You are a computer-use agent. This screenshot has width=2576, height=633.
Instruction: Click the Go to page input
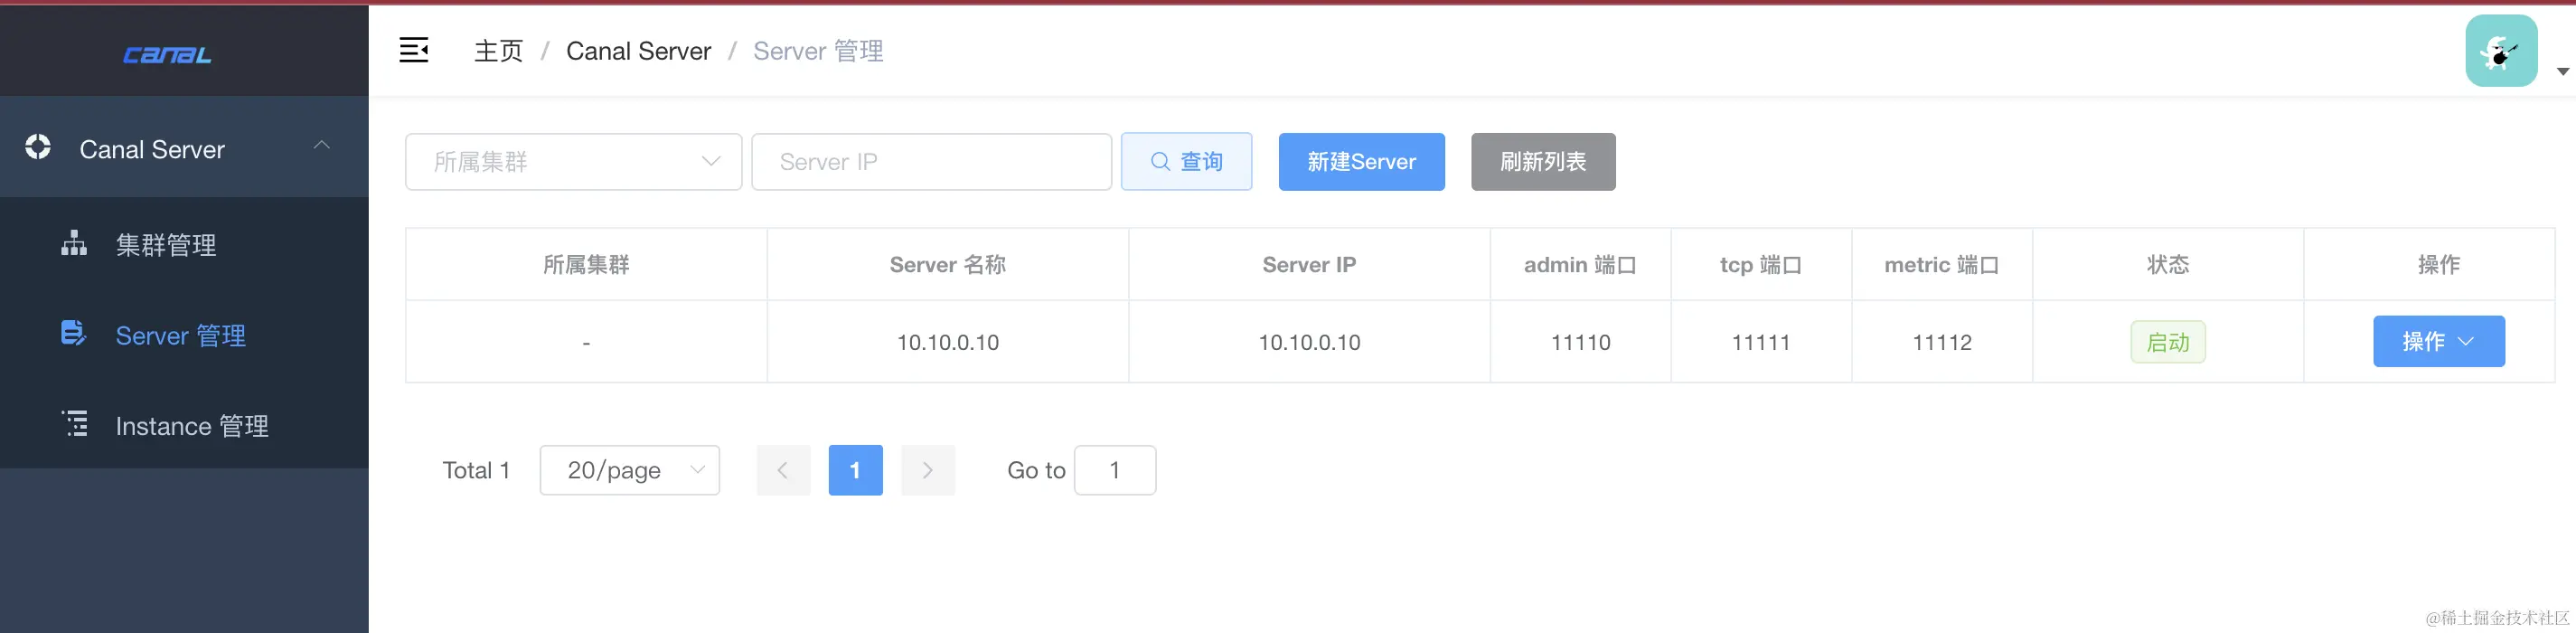coord(1115,470)
